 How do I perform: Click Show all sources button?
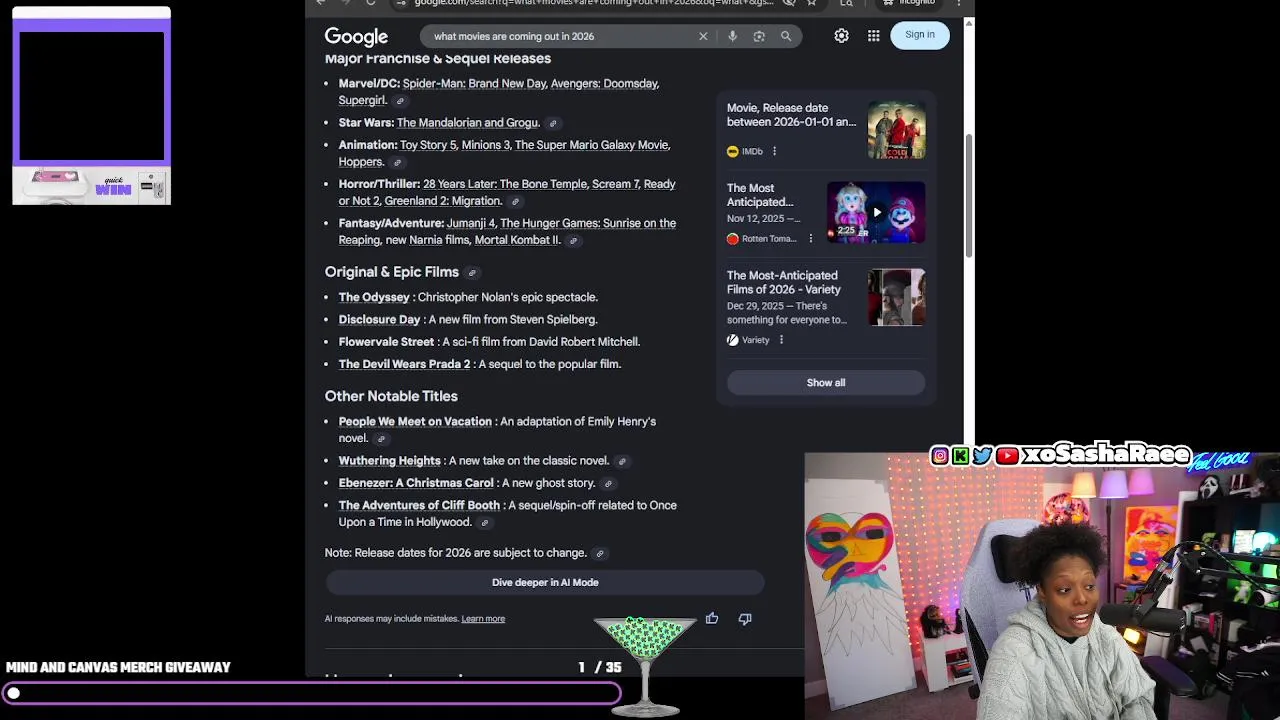[x=826, y=383]
